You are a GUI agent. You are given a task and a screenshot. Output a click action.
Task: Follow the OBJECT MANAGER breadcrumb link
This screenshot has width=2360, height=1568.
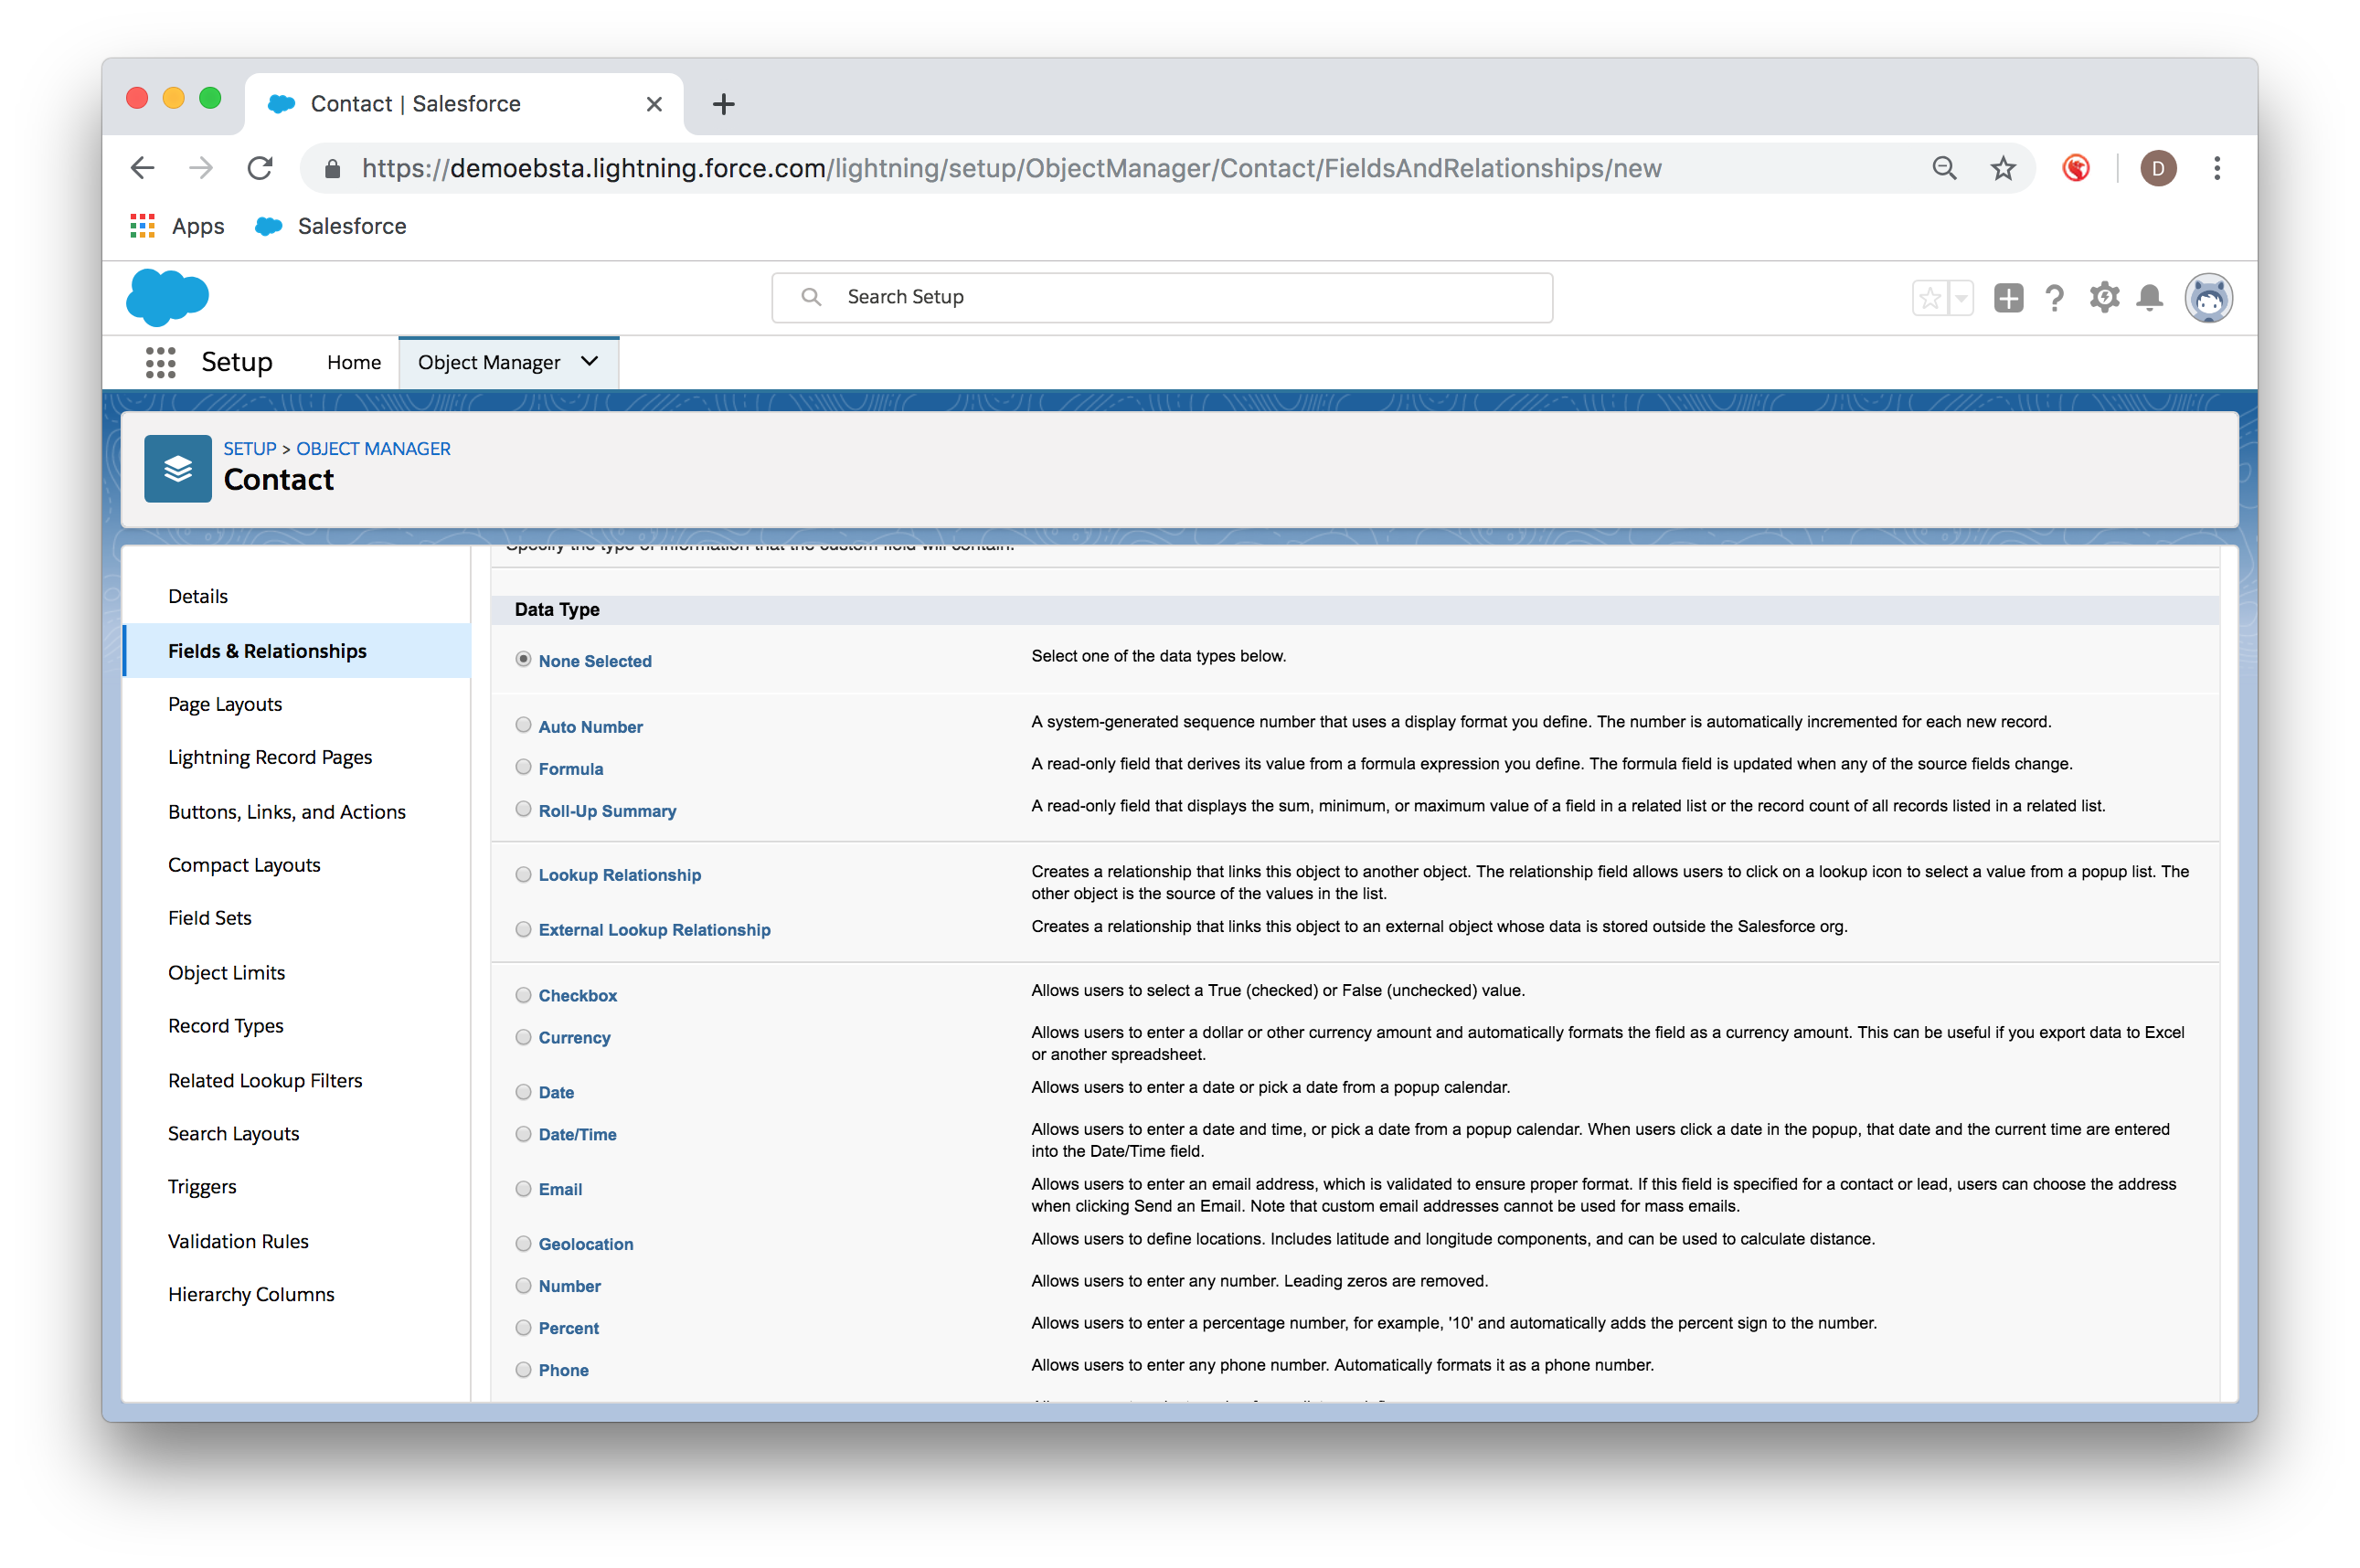373,449
